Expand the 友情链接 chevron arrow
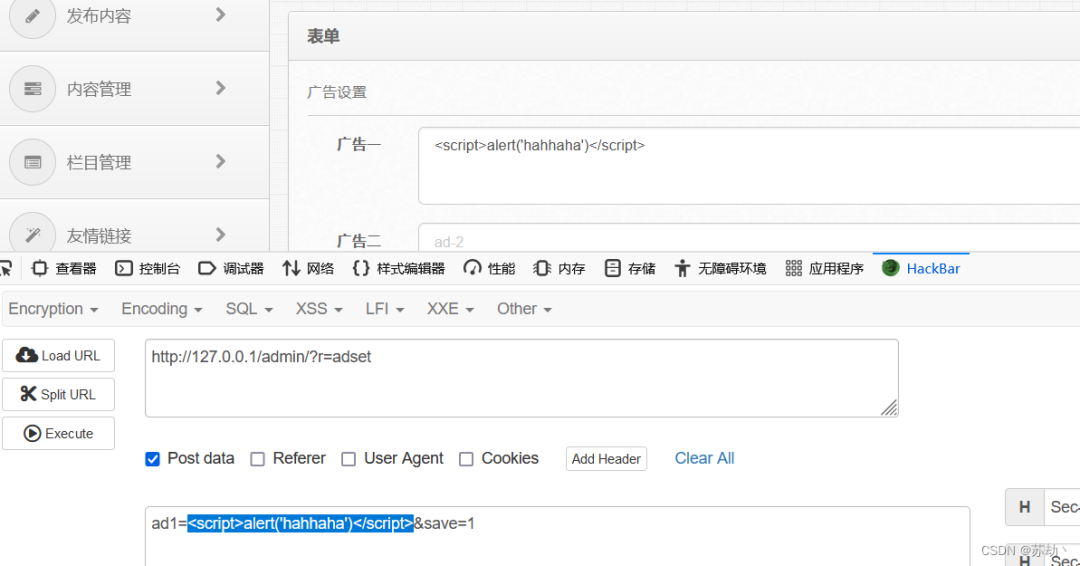 point(220,234)
